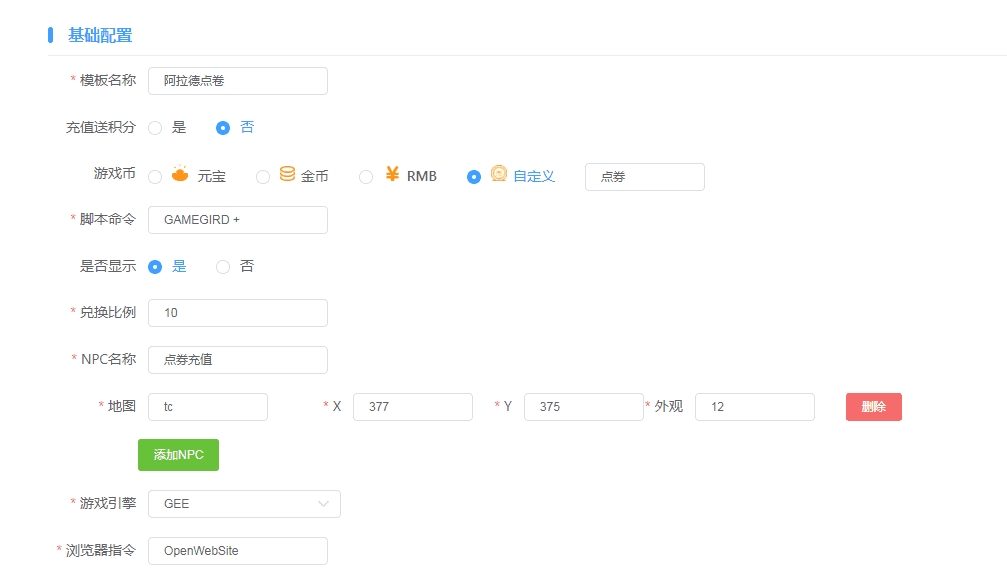
Task: Click the 地图 input field with tc
Action: click(207, 407)
